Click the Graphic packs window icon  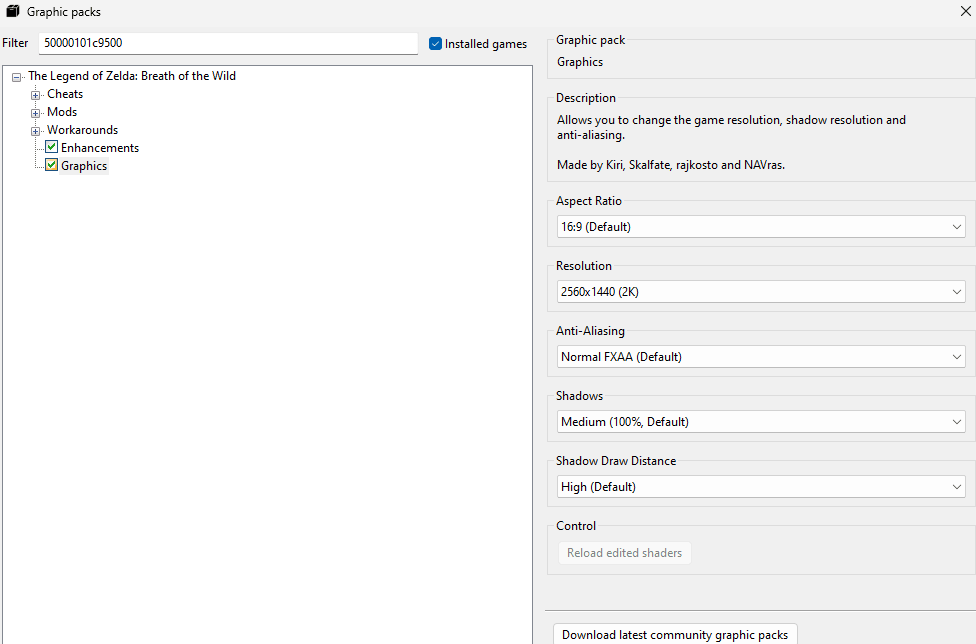(x=13, y=12)
